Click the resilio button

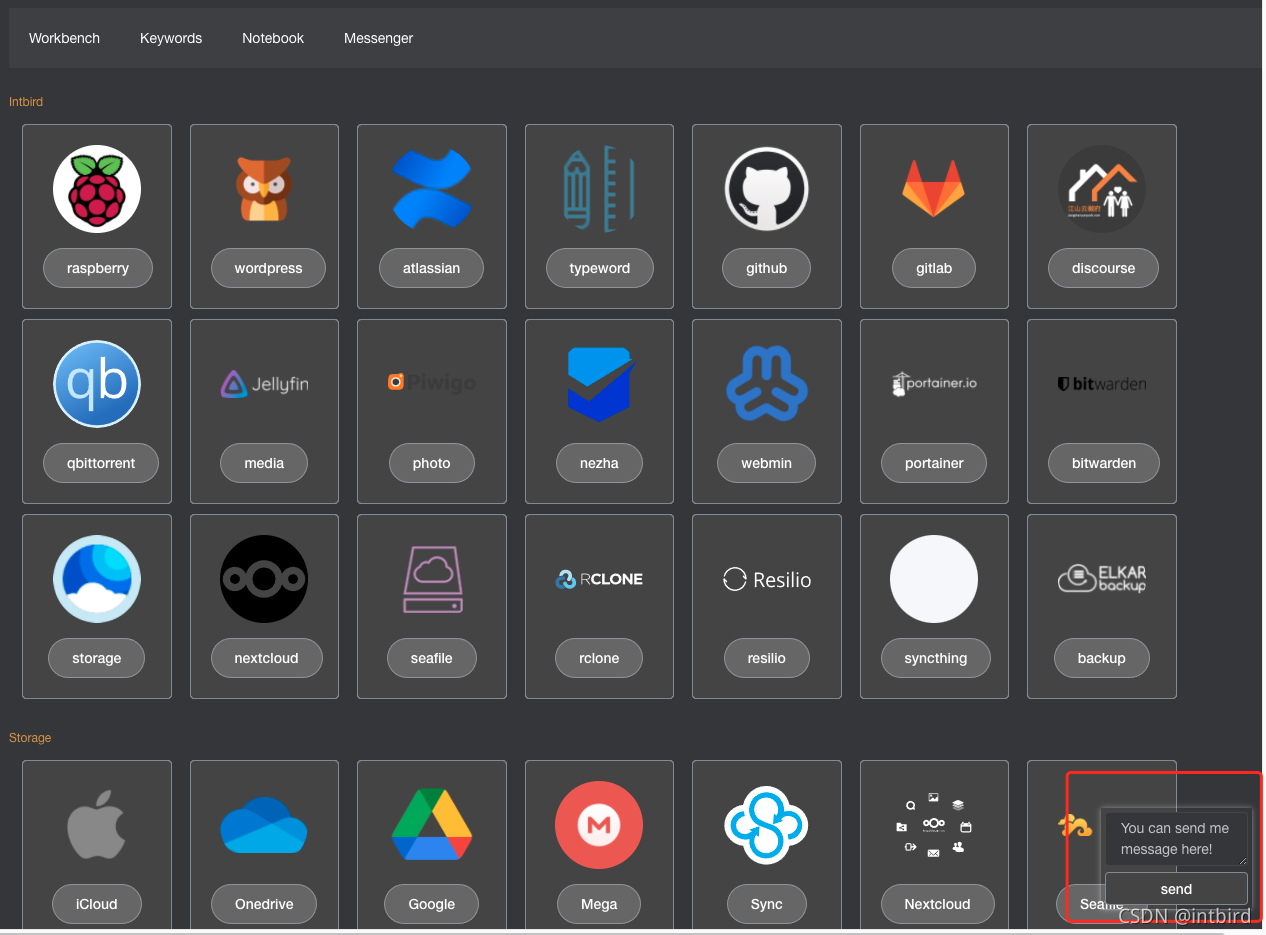767,658
